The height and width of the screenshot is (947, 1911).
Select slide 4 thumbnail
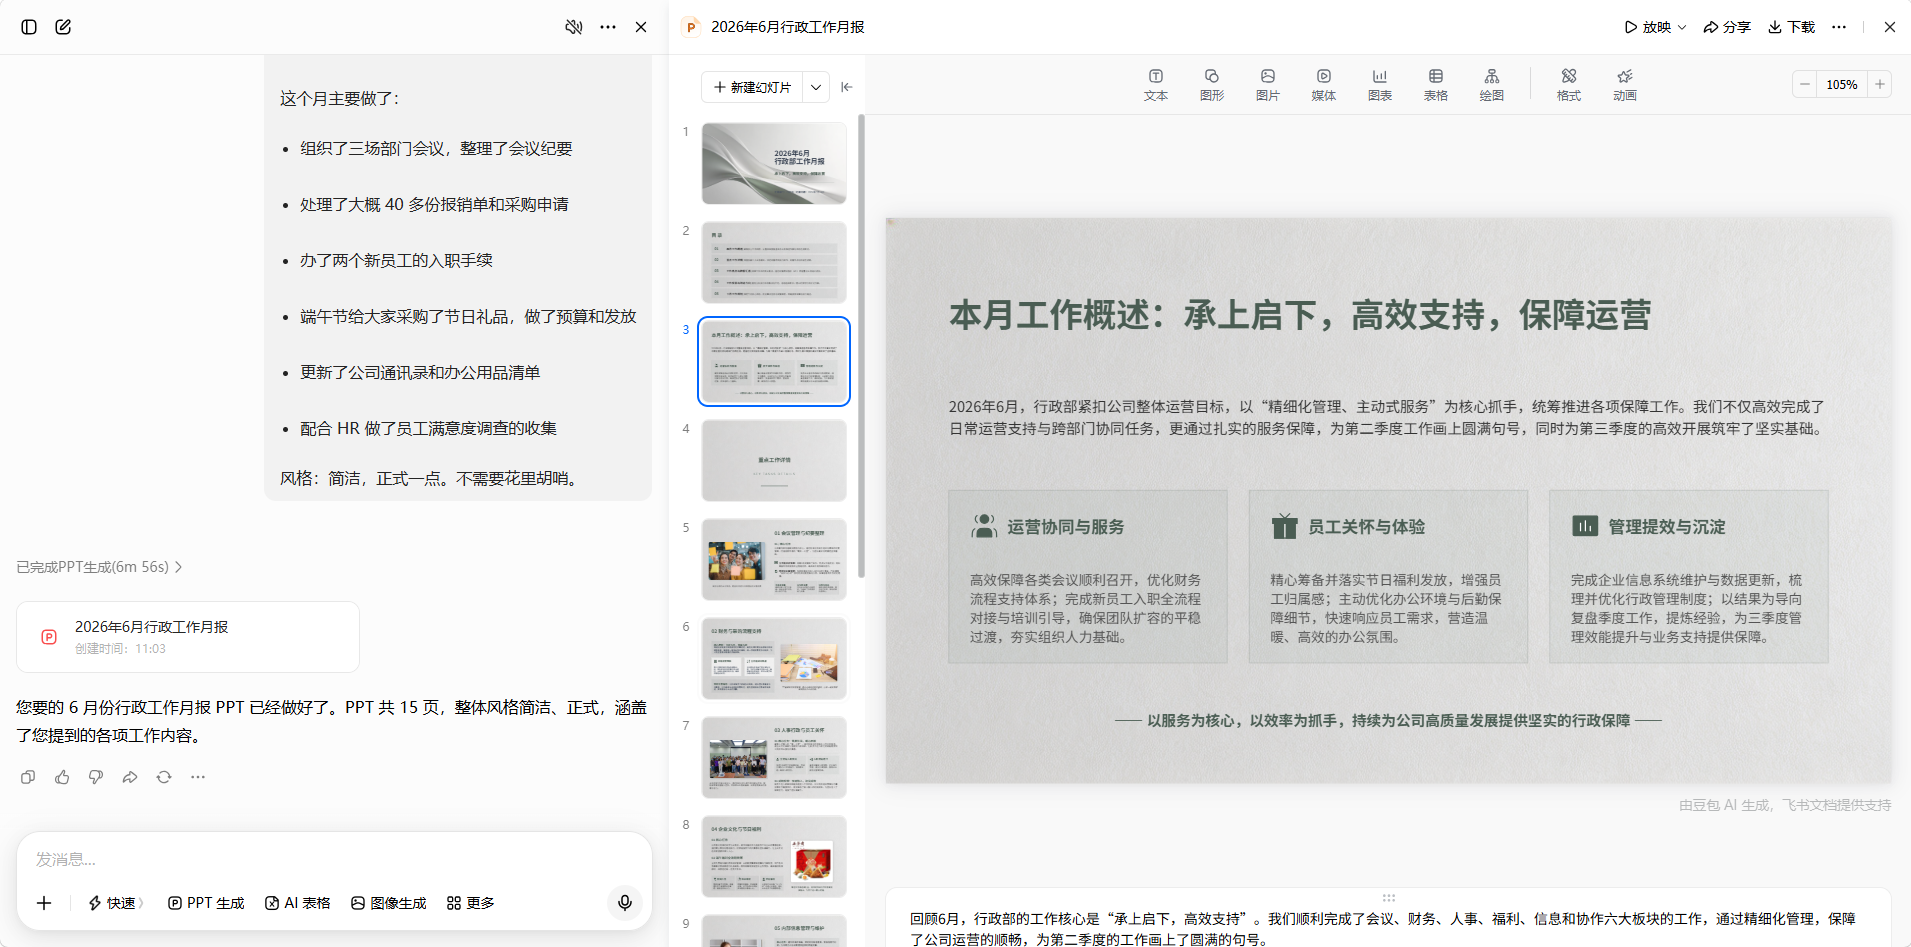pos(774,460)
